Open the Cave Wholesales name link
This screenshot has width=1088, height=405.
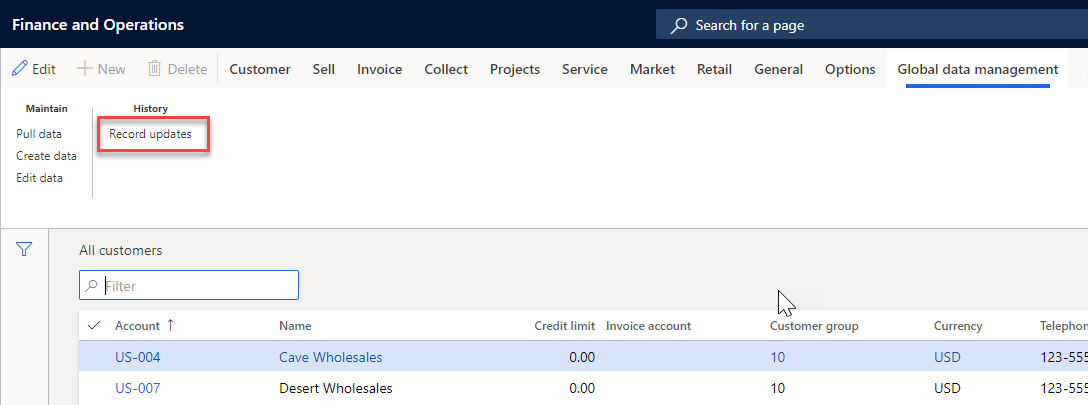coord(330,357)
